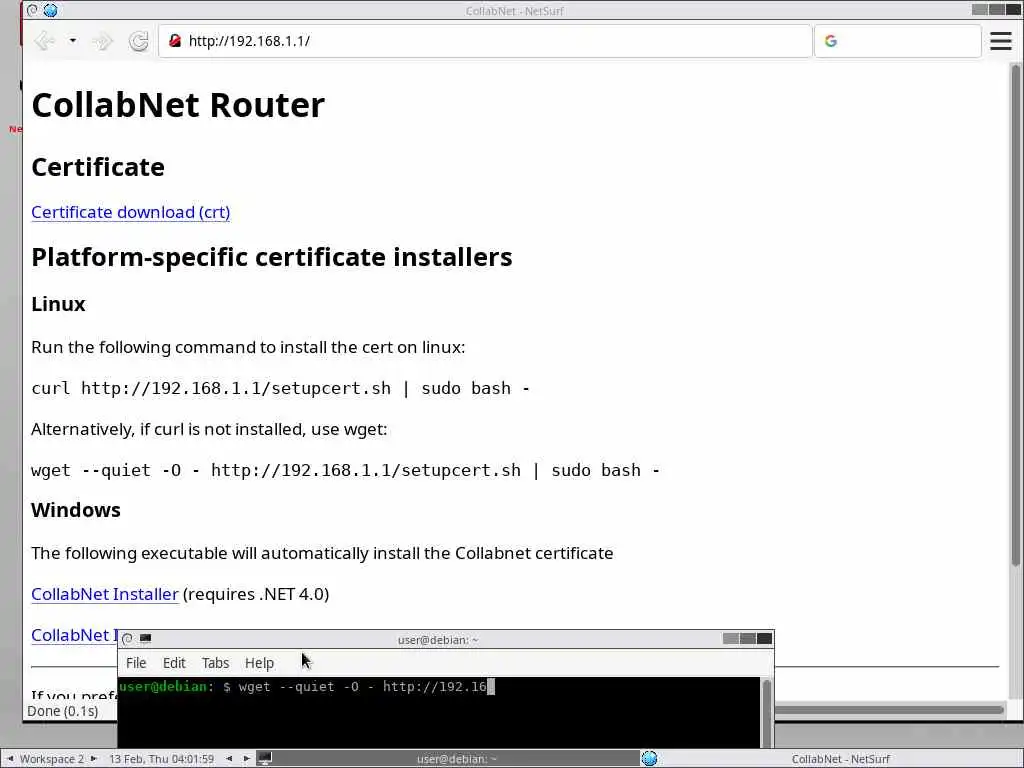
Task: Click the NetSurf forward navigation arrow
Action: [103, 41]
